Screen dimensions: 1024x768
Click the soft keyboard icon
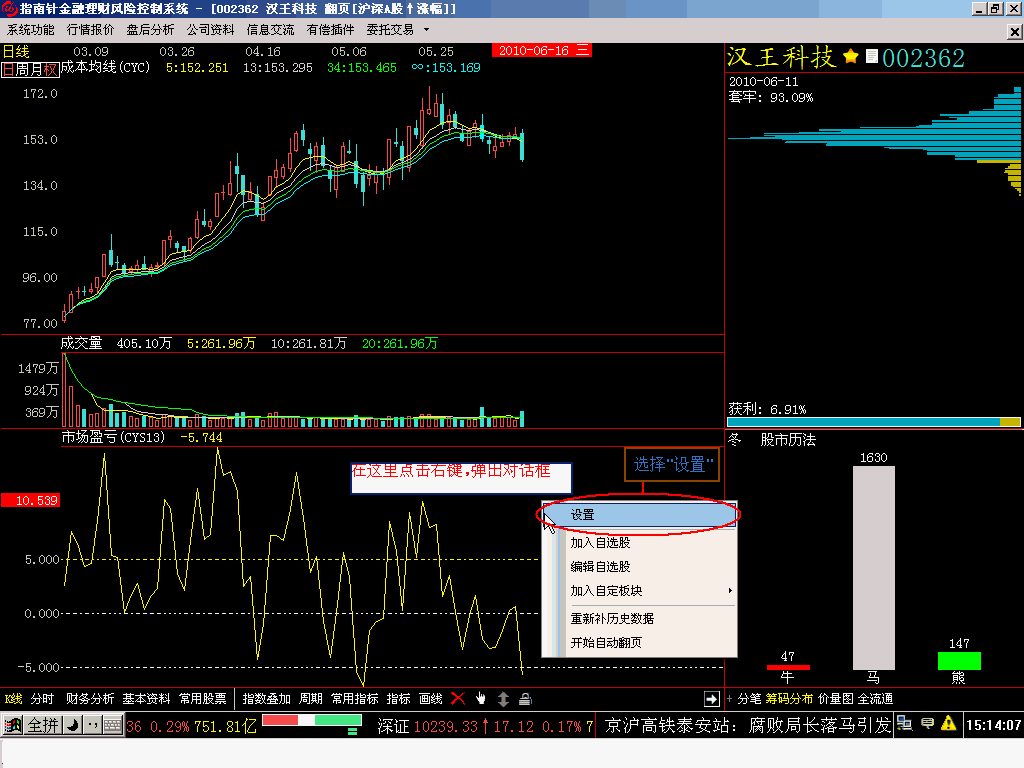112,725
